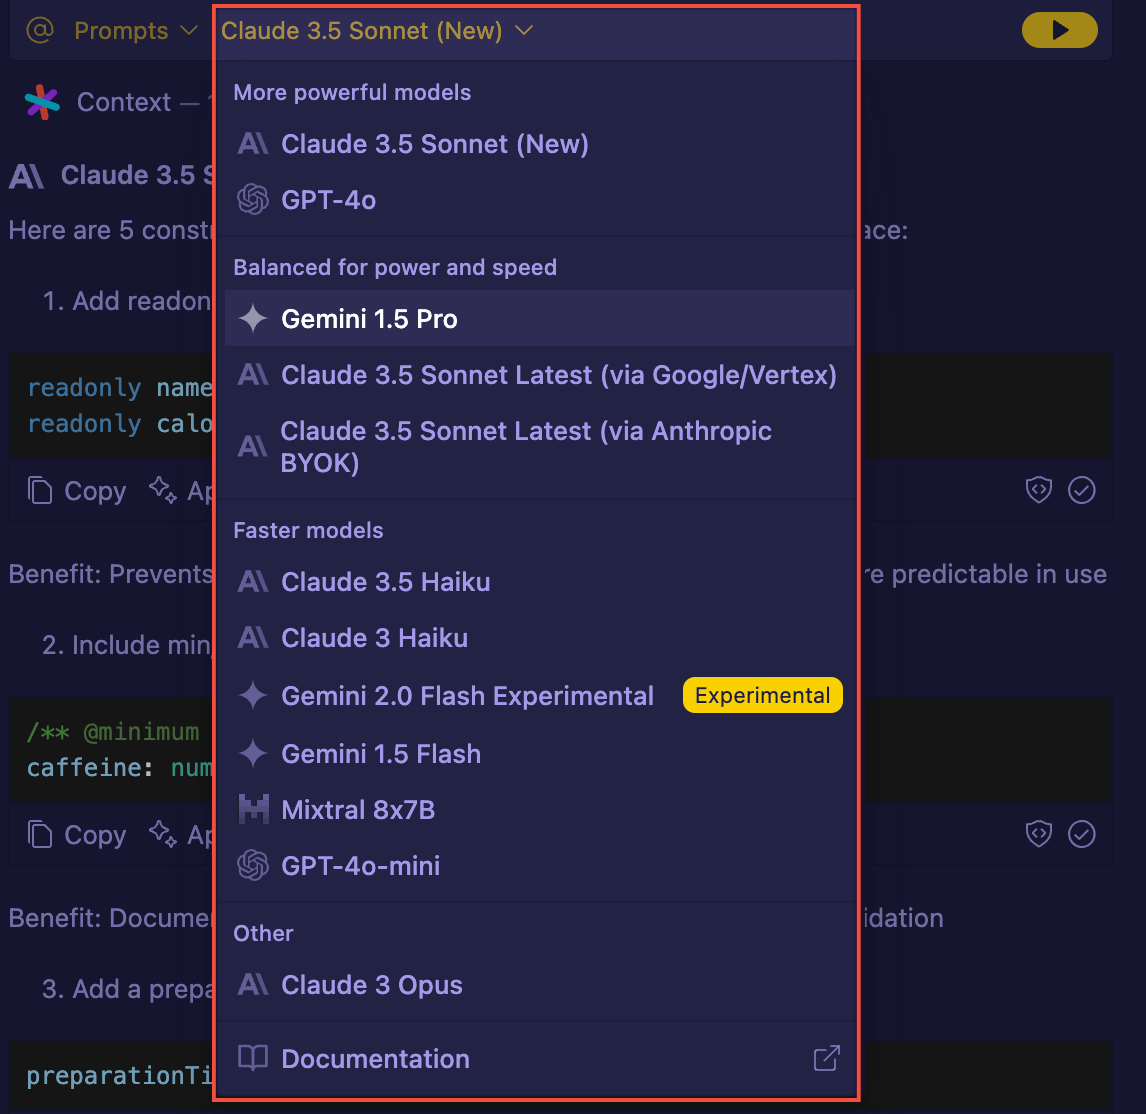The height and width of the screenshot is (1114, 1146).
Task: Select the Mixtral 8x7B model
Action: click(539, 810)
